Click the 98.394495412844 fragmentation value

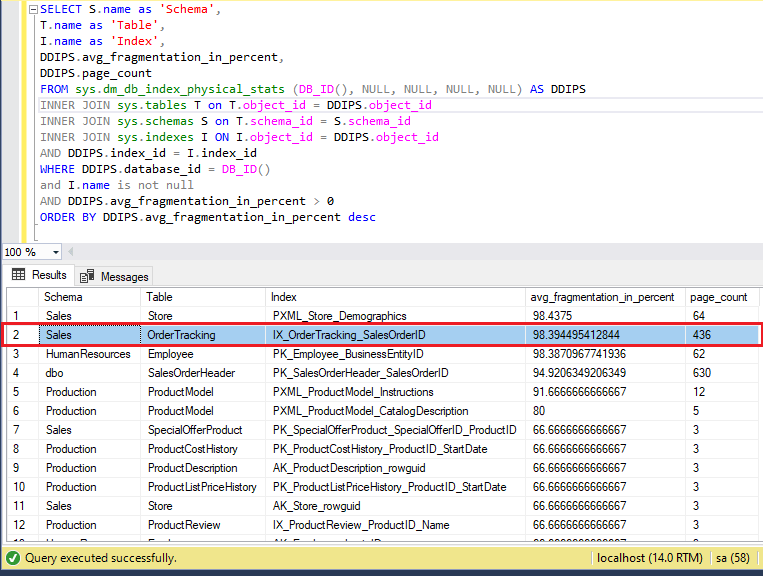click(x=605, y=335)
